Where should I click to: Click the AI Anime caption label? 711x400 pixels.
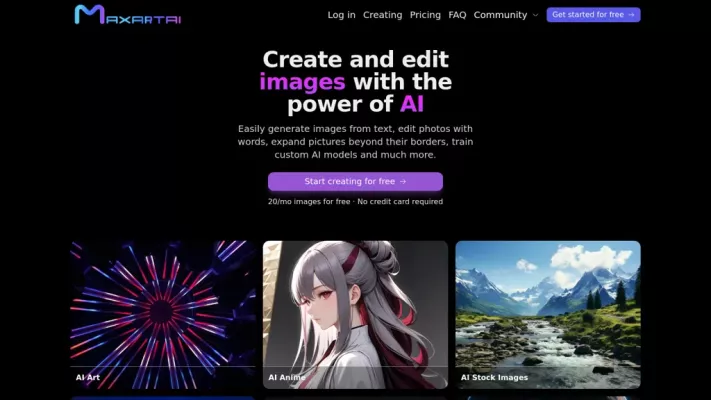pyautogui.click(x=287, y=378)
